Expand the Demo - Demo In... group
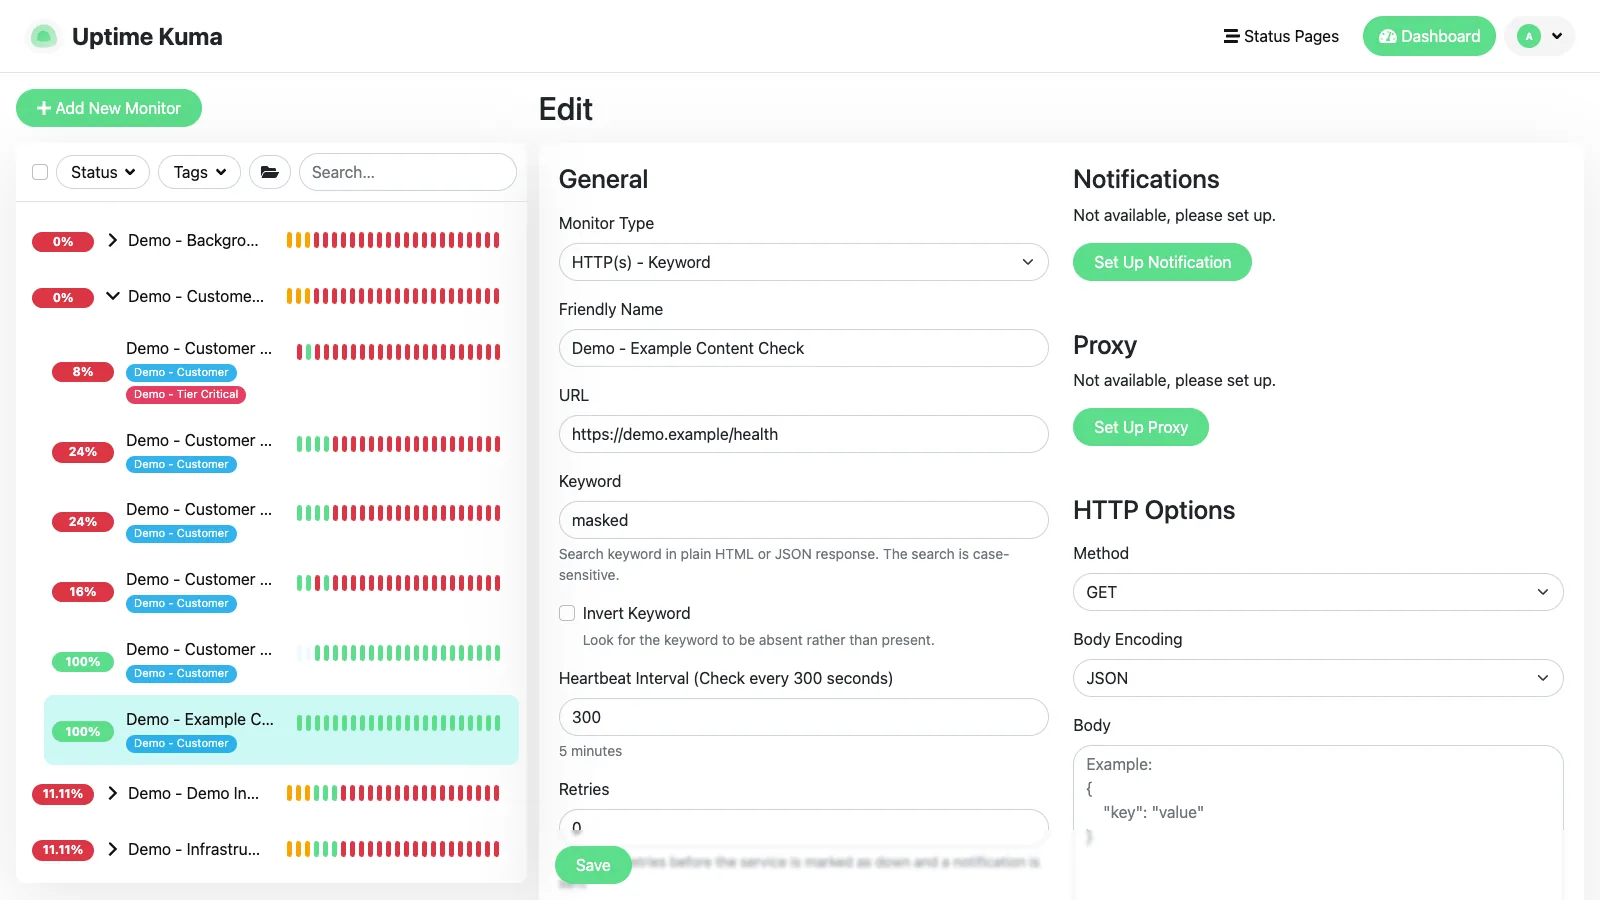Viewport: 1600px width, 900px height. click(x=113, y=793)
